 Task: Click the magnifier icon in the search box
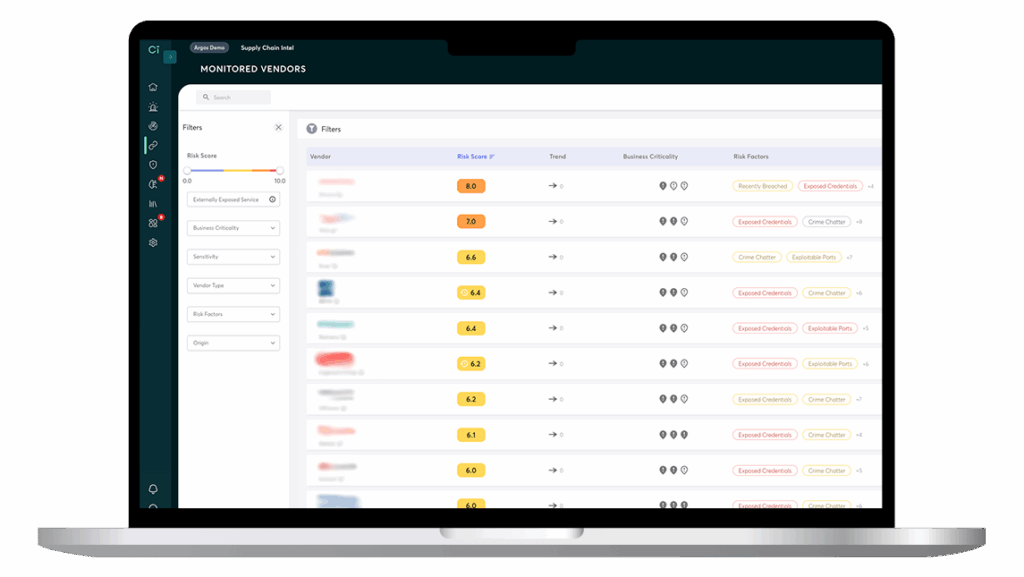pyautogui.click(x=206, y=97)
